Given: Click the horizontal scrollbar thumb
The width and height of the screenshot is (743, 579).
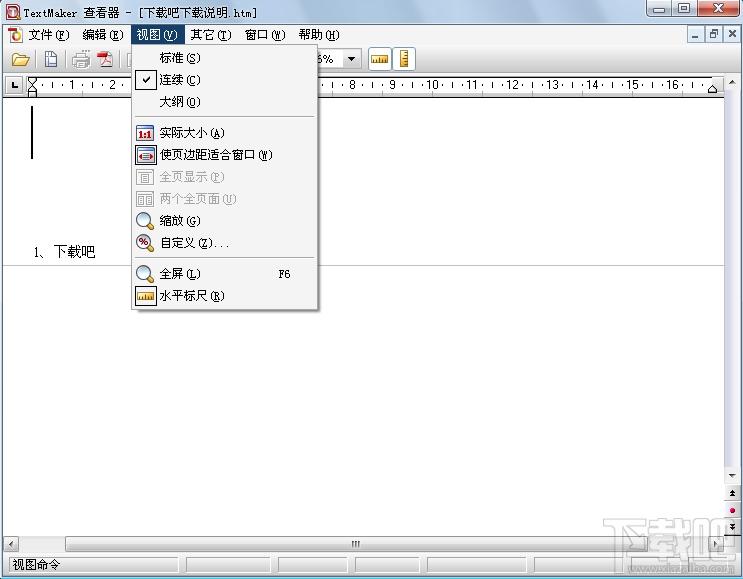Looking at the screenshot, I should coord(355,544).
